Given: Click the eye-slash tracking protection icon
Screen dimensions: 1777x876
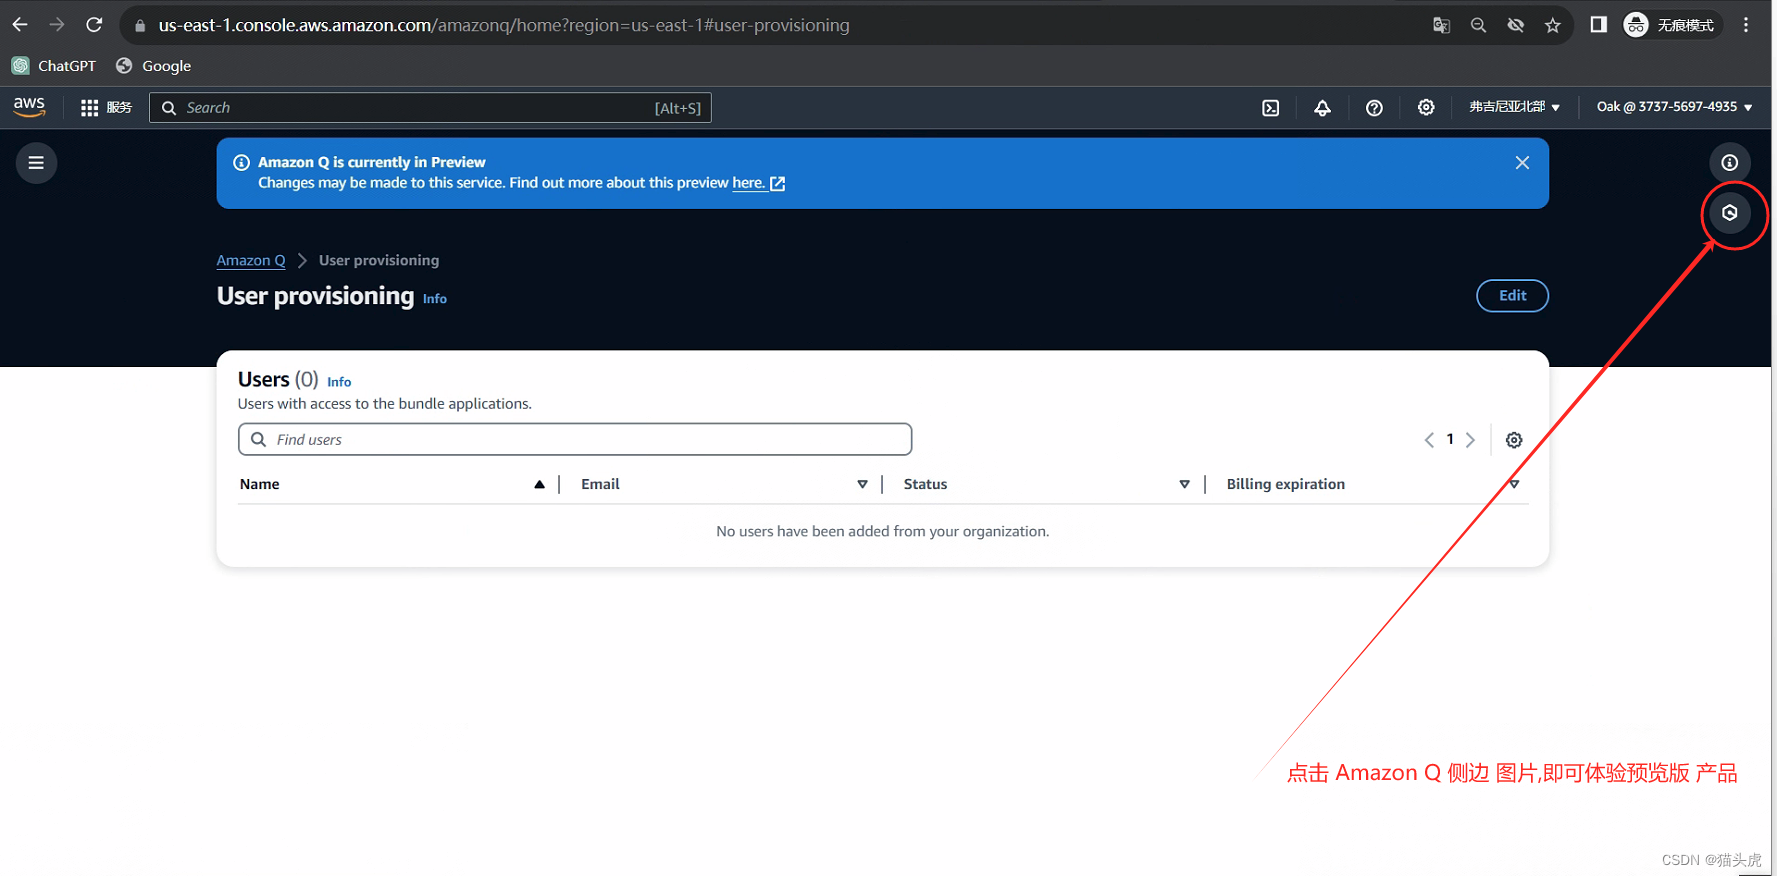Looking at the screenshot, I should (1516, 25).
